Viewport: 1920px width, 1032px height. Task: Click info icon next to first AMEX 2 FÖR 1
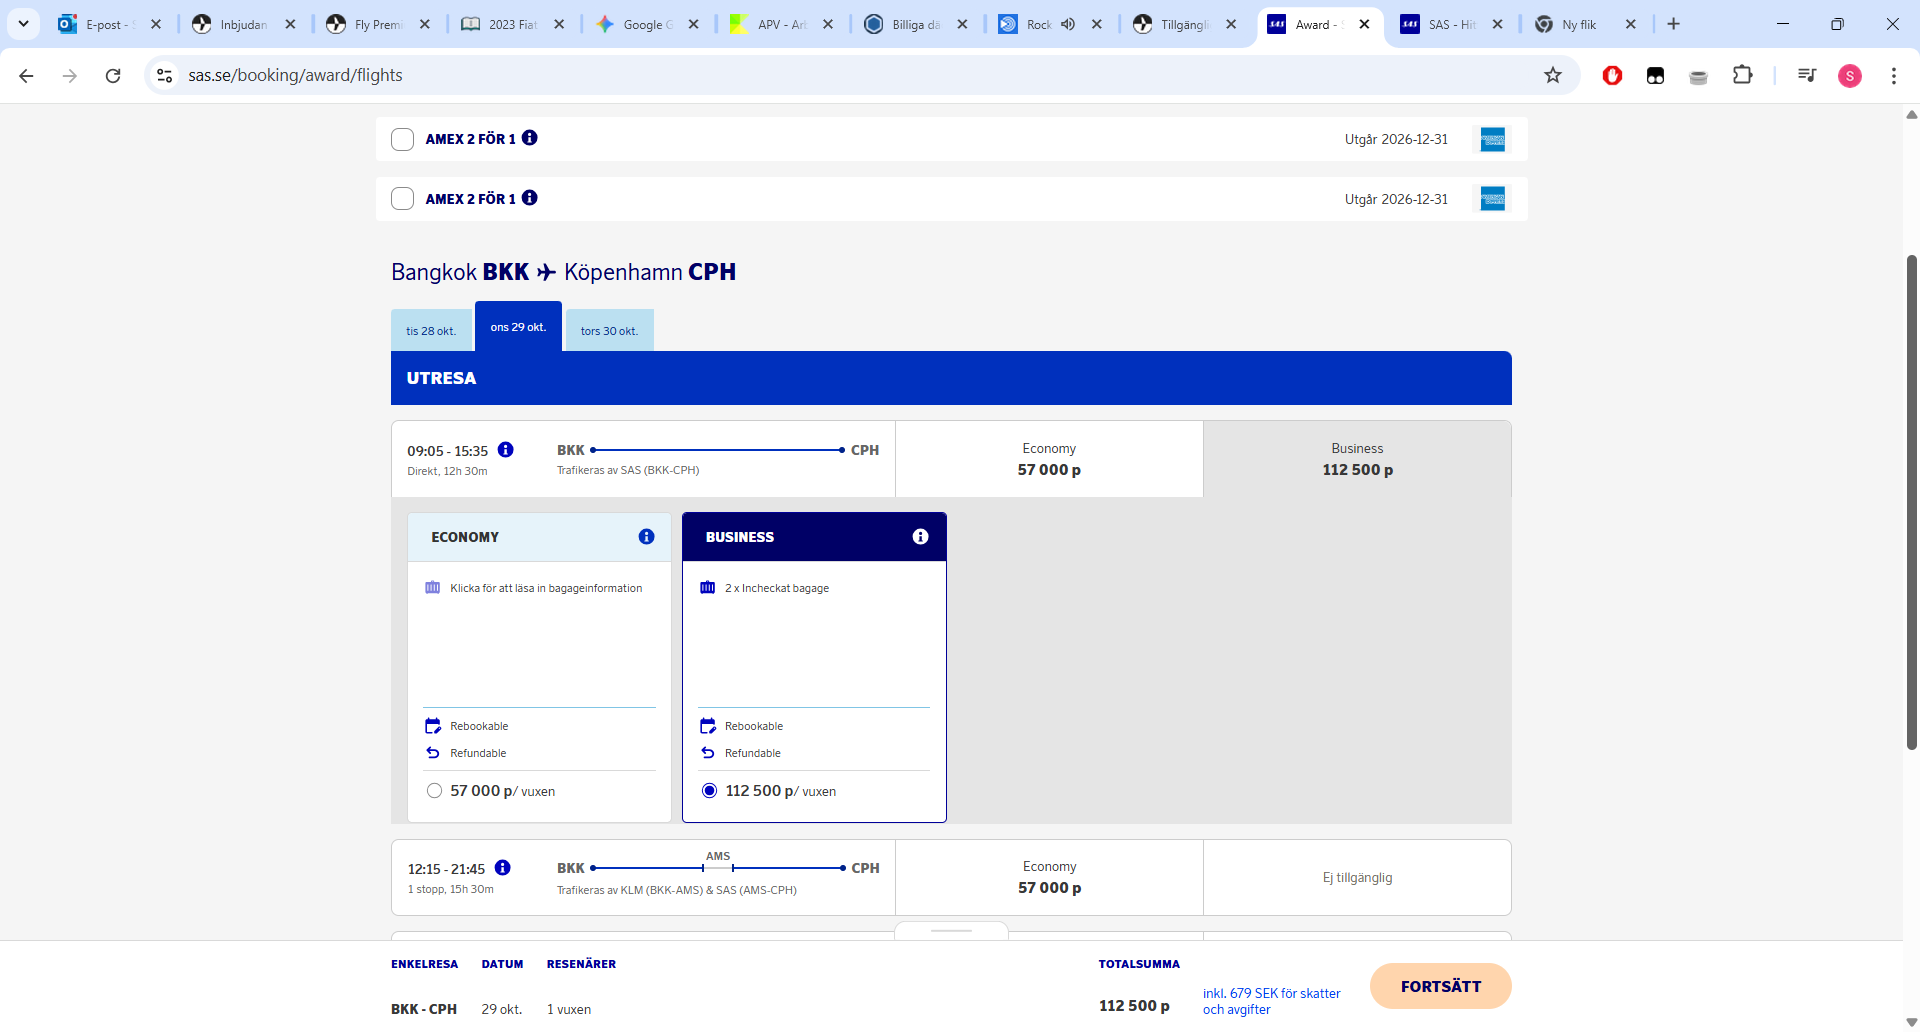530,138
